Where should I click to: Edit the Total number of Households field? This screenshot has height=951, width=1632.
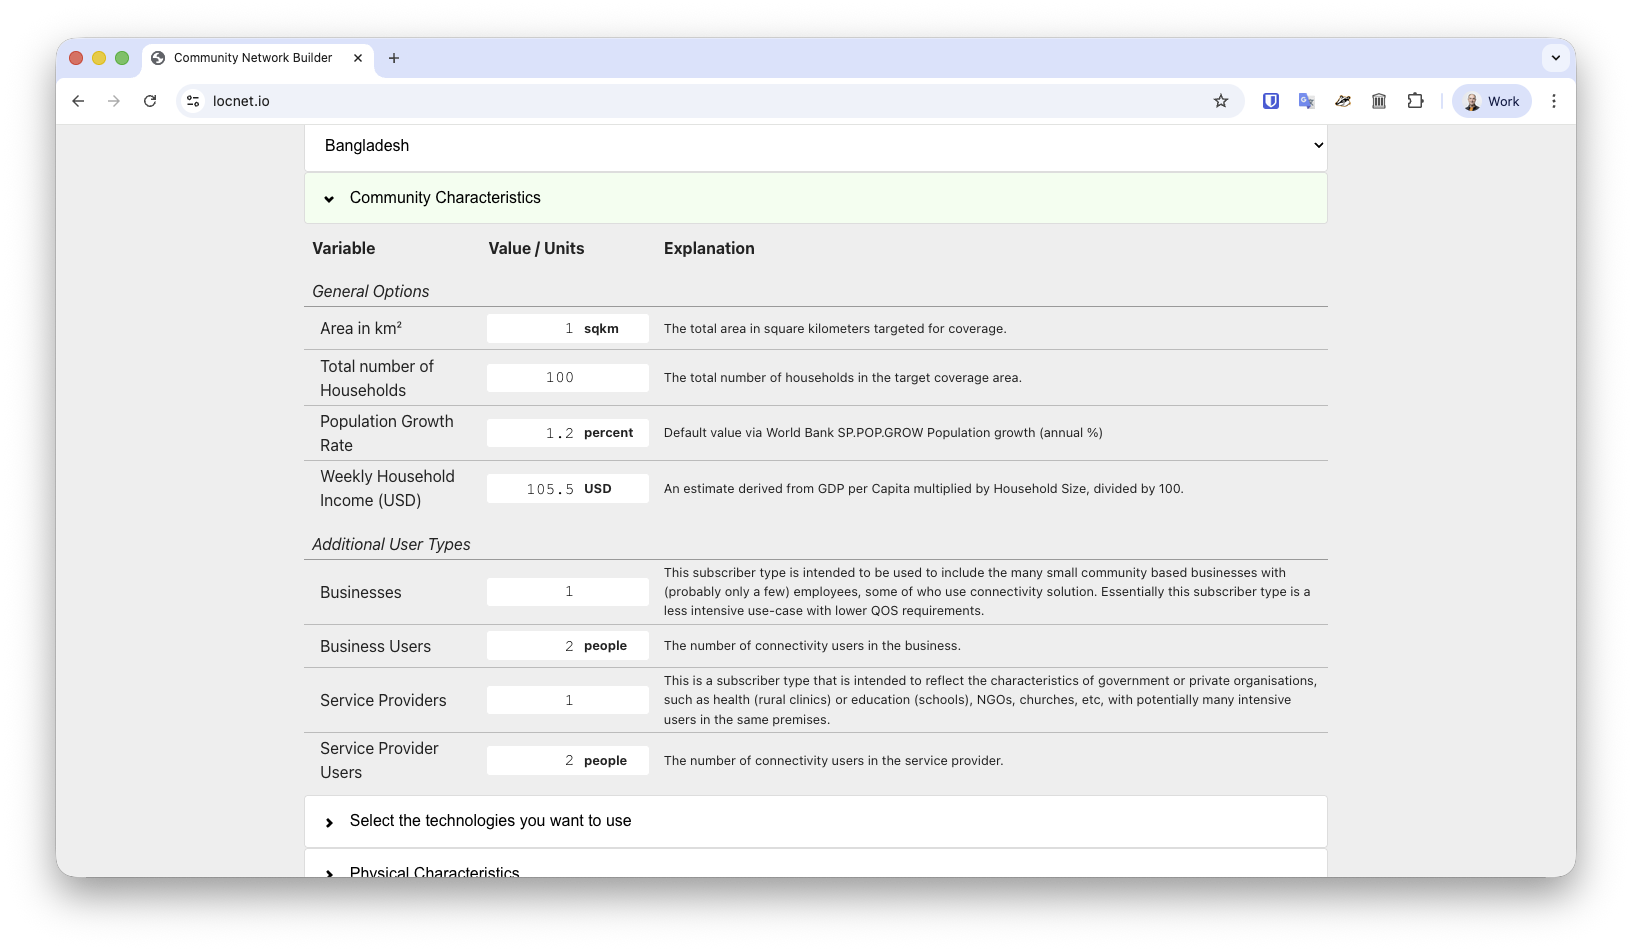click(x=566, y=378)
